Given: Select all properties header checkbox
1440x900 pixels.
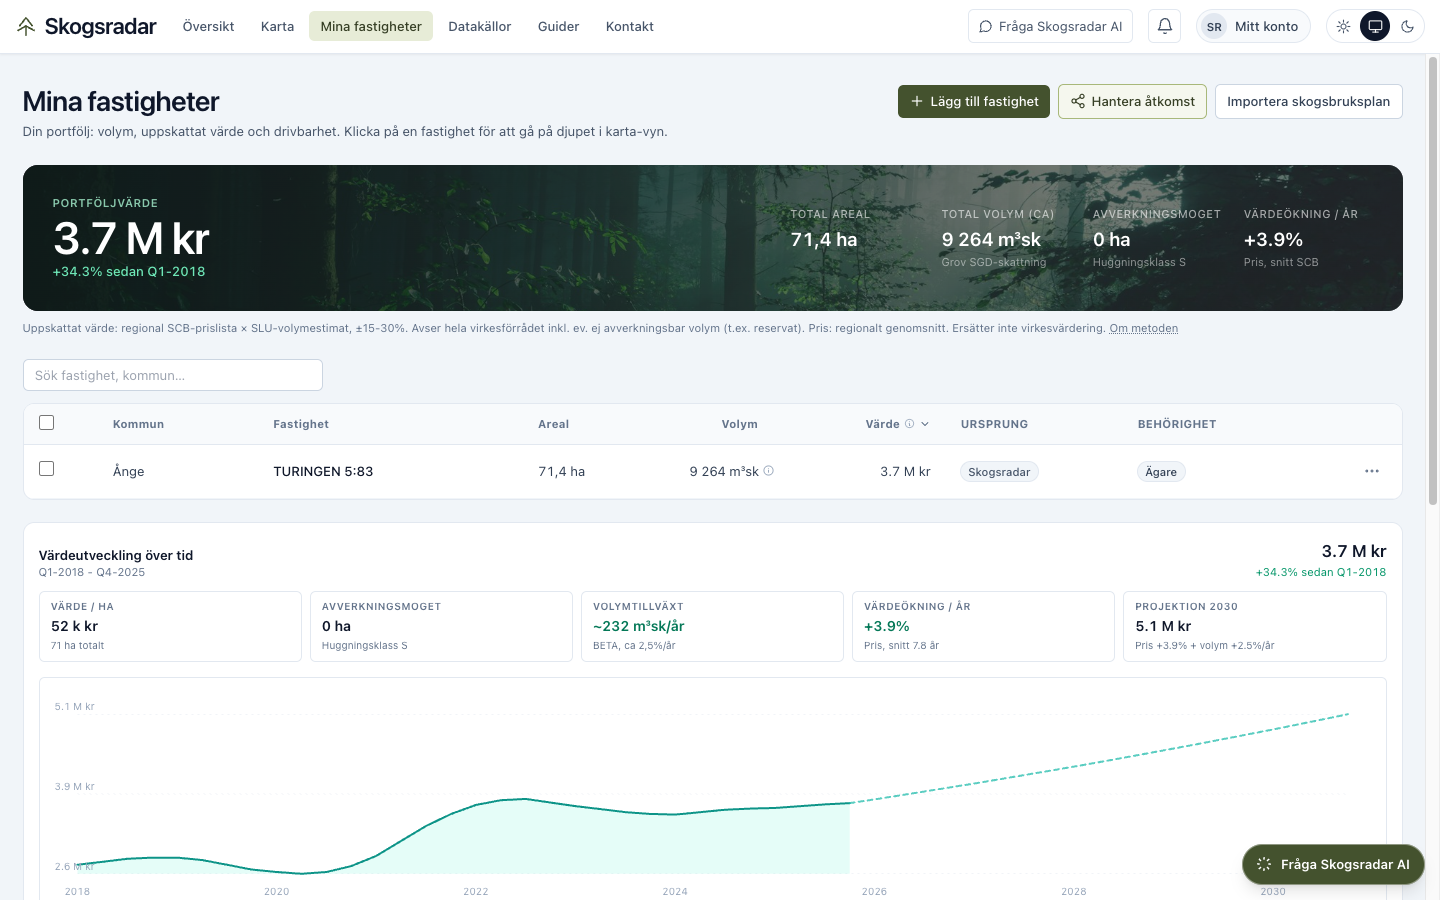Looking at the screenshot, I should (x=46, y=423).
